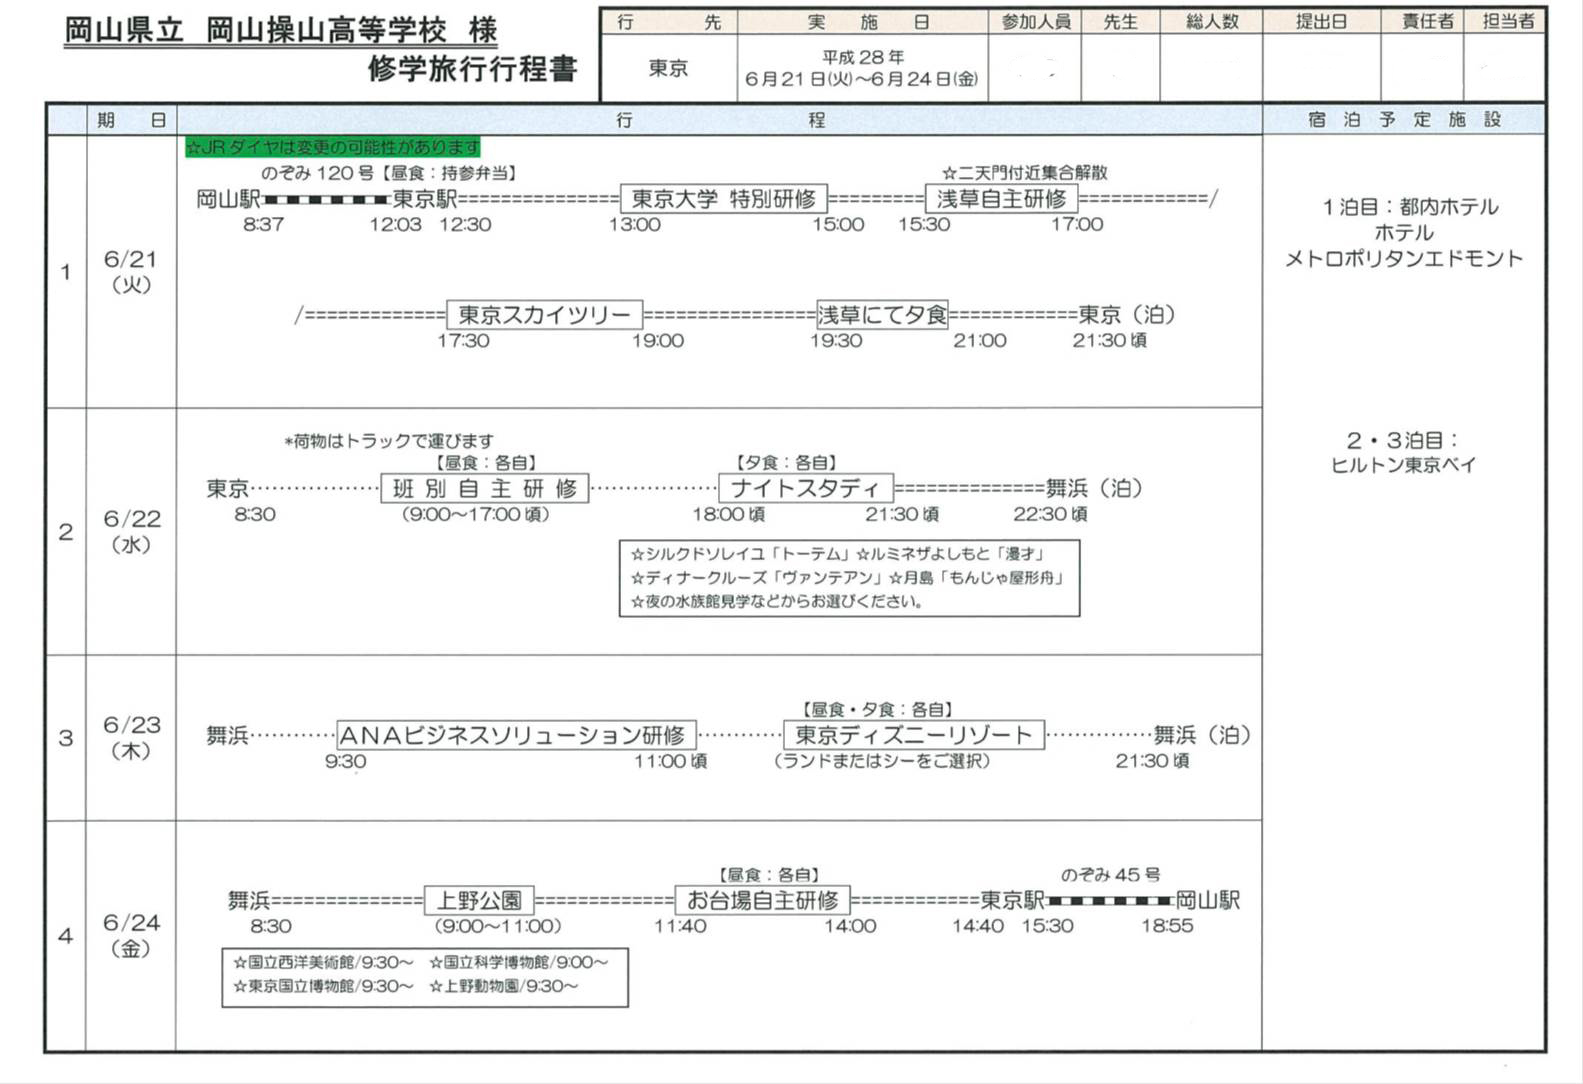The width and height of the screenshot is (1583, 1084).
Task: Click the date 6/22 (水)
Action: [131, 531]
